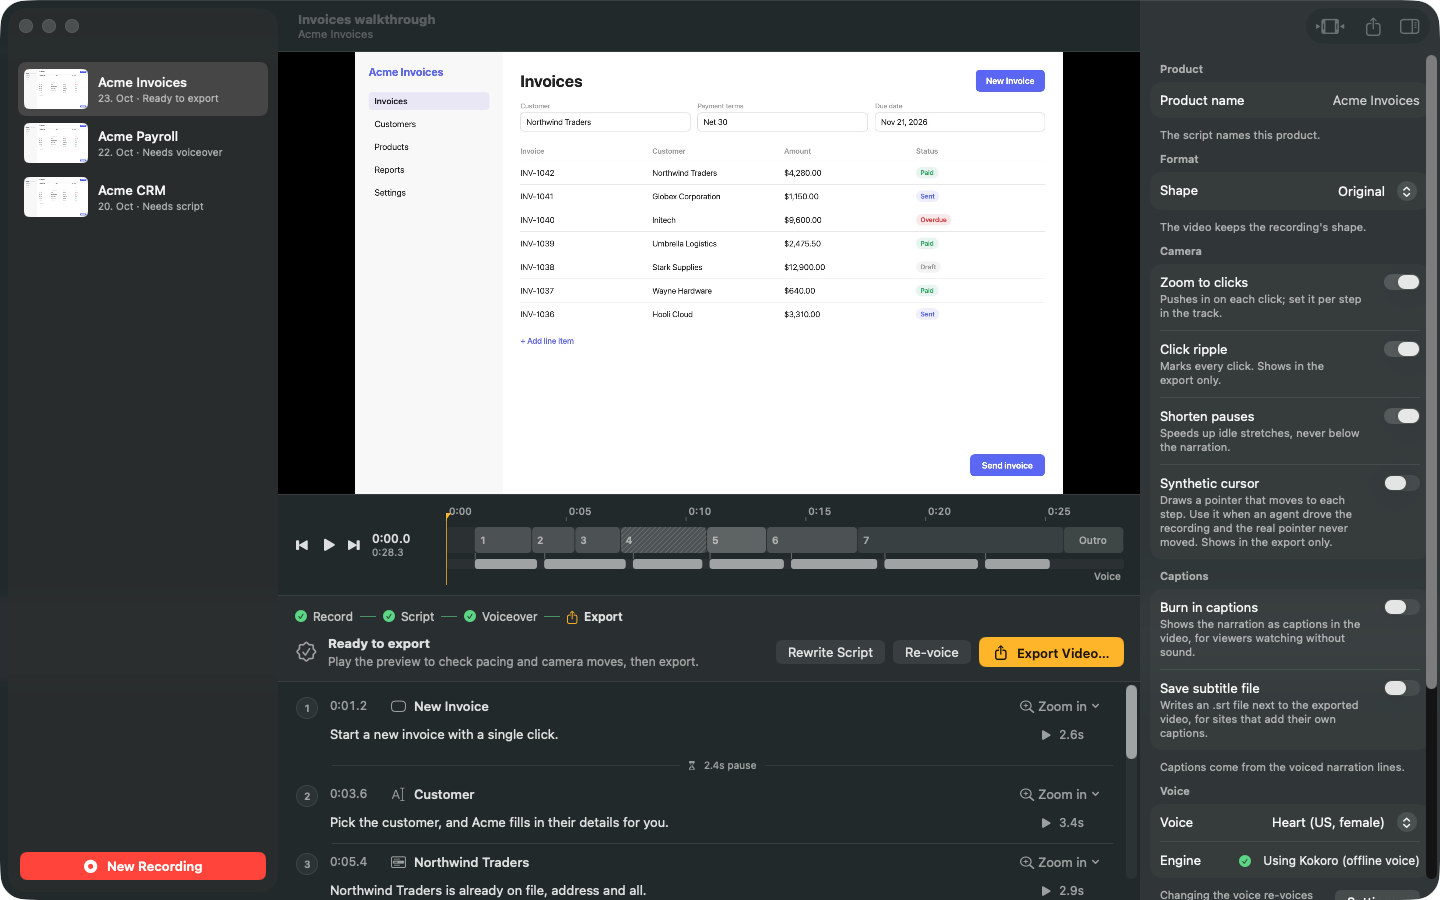Click the Ready to export seal icon
Image resolution: width=1440 pixels, height=900 pixels.
[x=306, y=652]
